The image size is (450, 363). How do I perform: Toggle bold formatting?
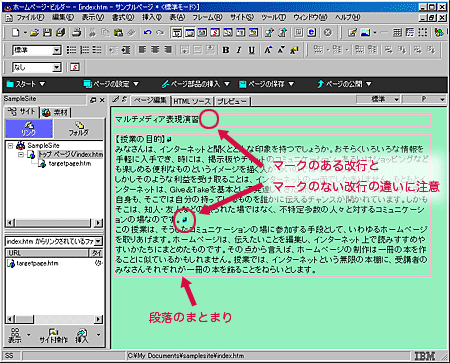226,50
